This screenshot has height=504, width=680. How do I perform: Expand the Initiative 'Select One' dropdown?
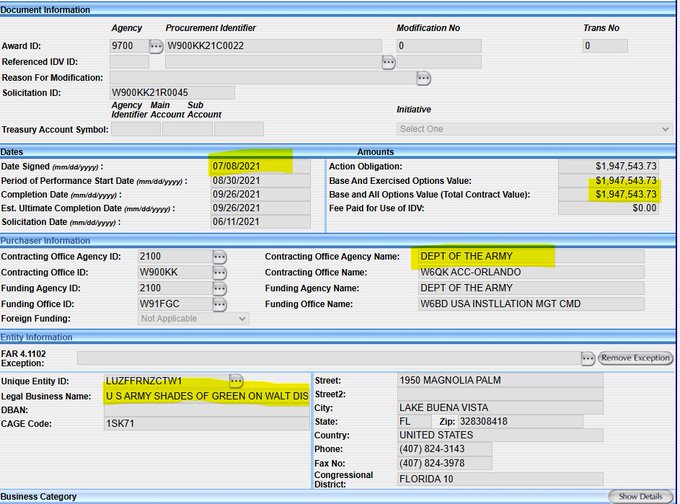[x=534, y=129]
